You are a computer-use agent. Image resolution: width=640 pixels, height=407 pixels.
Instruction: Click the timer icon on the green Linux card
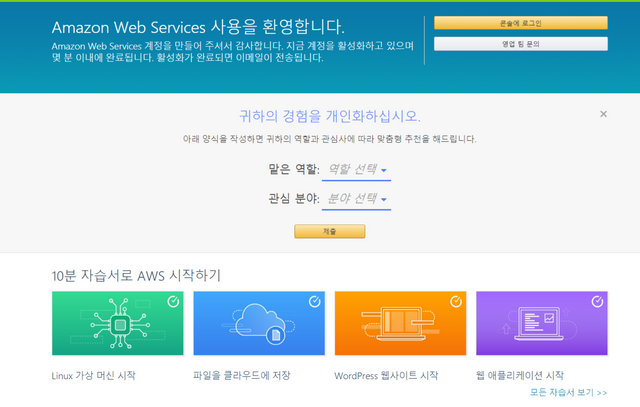click(173, 301)
